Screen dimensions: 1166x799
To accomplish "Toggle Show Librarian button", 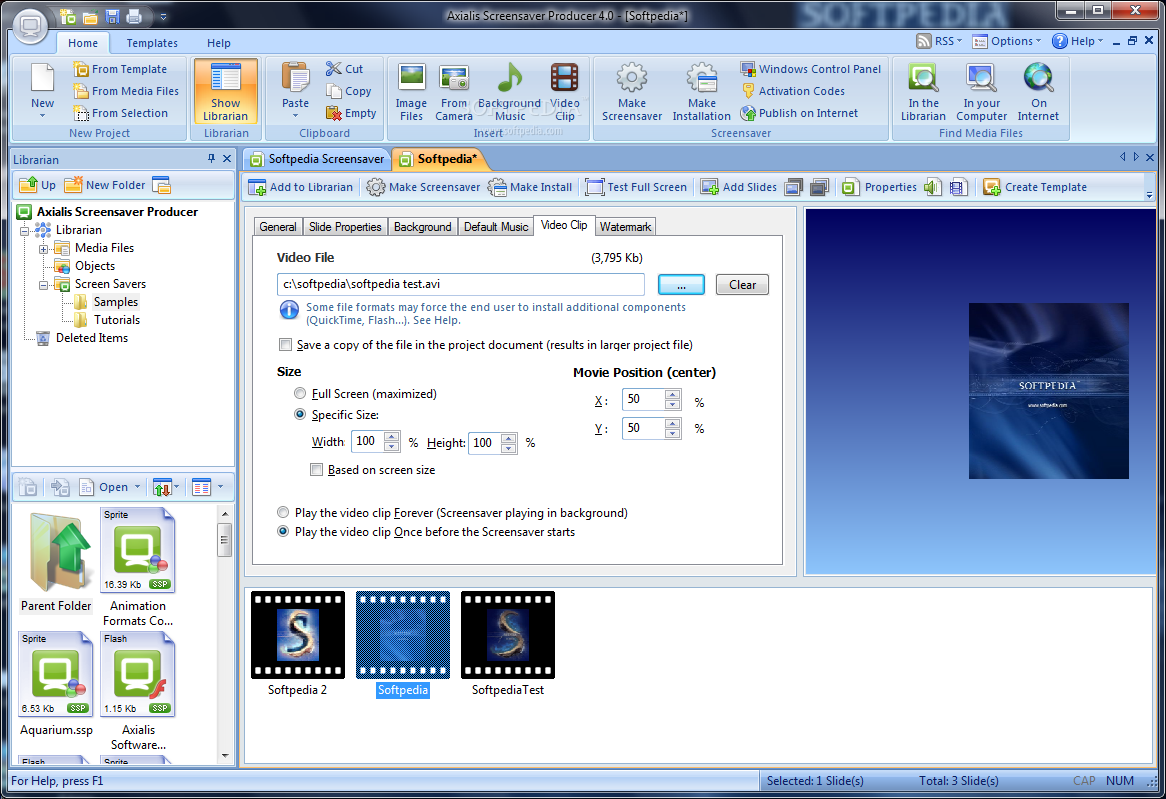I will coord(225,92).
